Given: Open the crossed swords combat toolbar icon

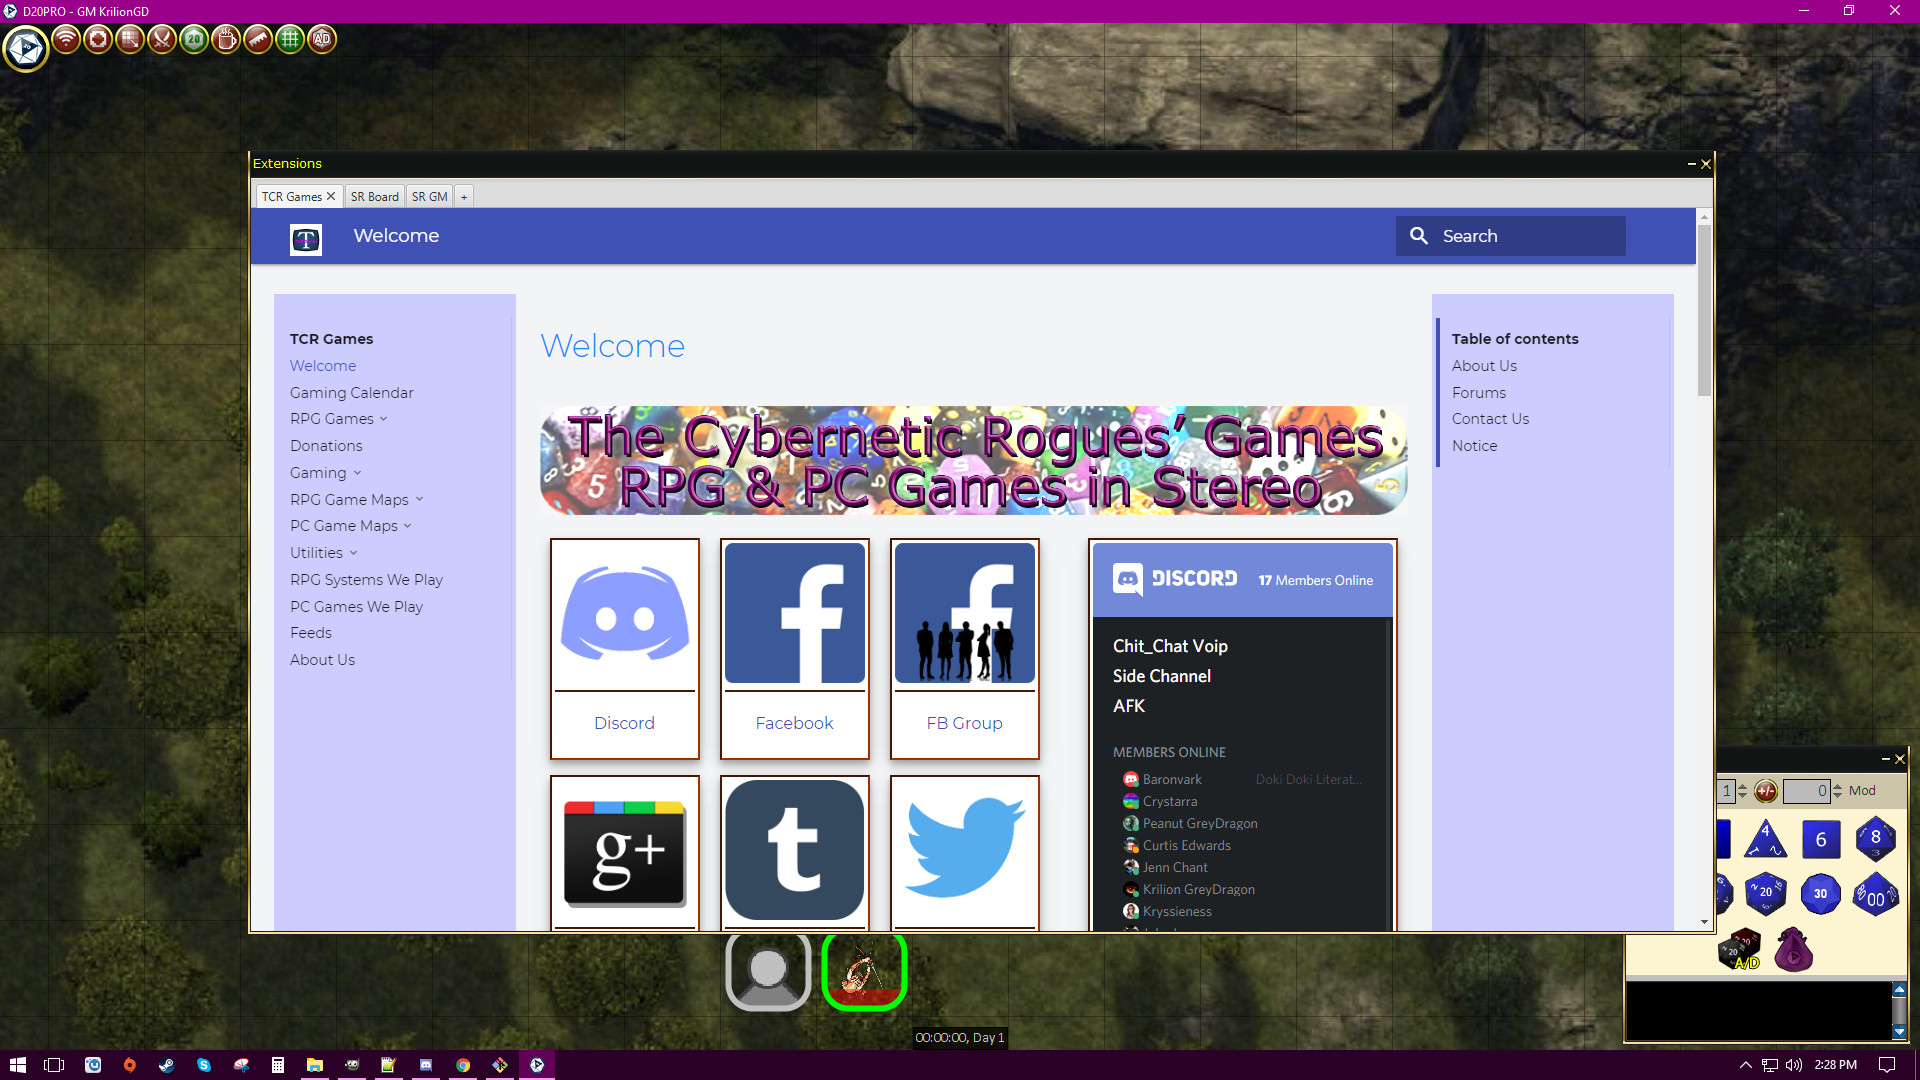Looking at the screenshot, I should click(161, 40).
